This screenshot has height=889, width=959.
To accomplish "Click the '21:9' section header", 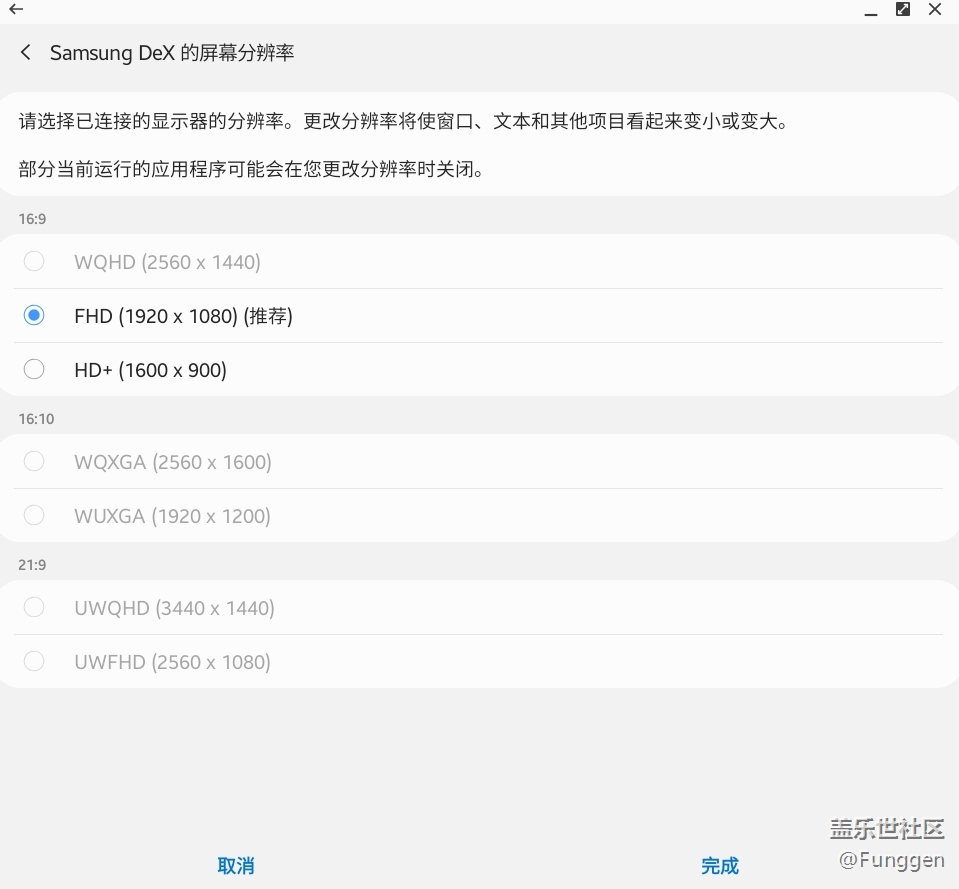I will 32,565.
